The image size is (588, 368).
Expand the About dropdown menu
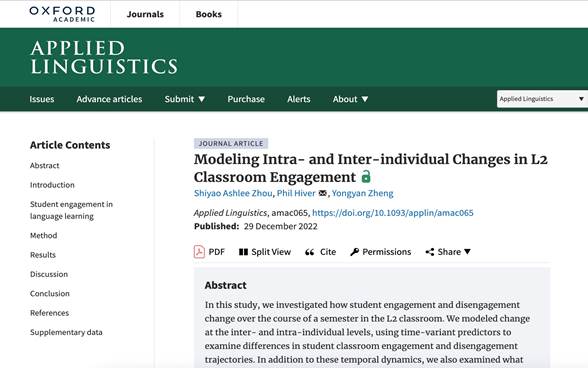click(350, 99)
